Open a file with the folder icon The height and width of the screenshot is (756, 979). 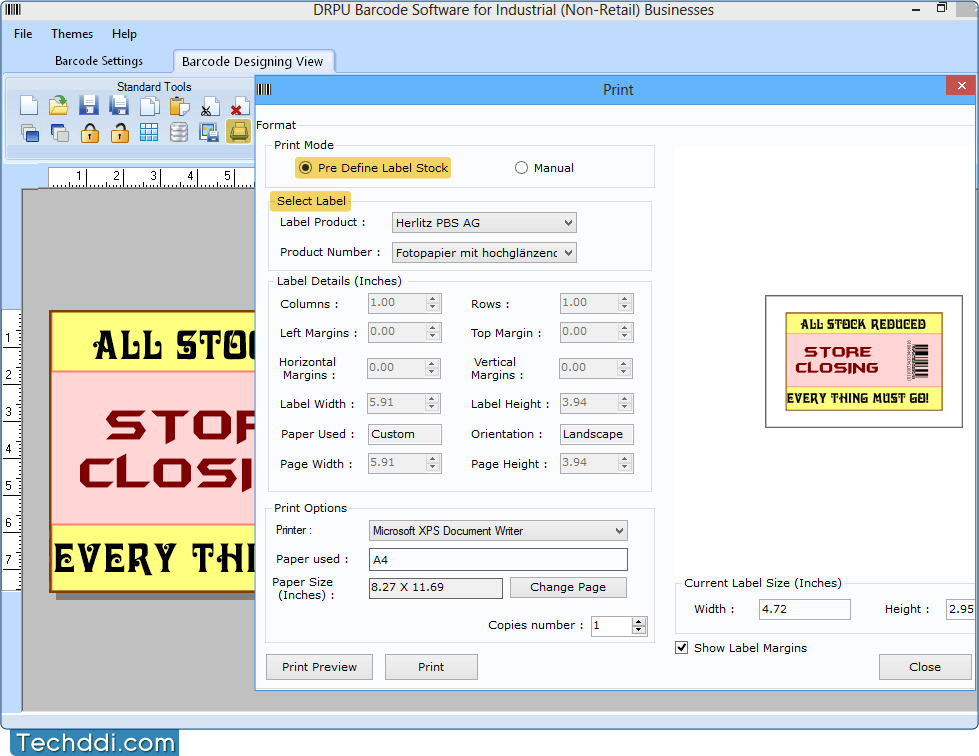59,106
